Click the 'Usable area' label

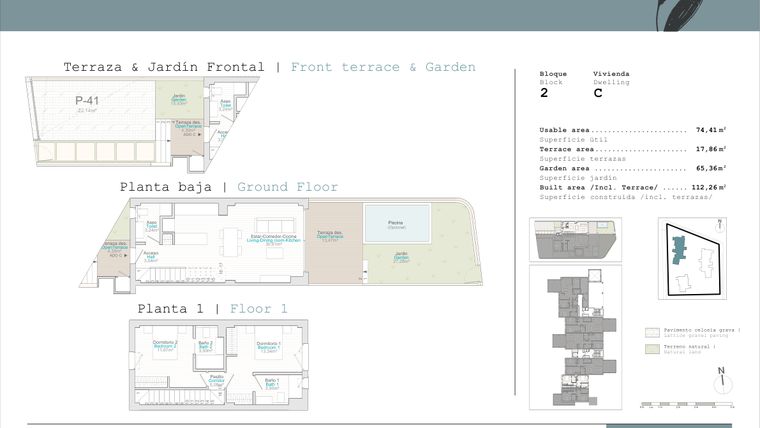[x=564, y=130]
